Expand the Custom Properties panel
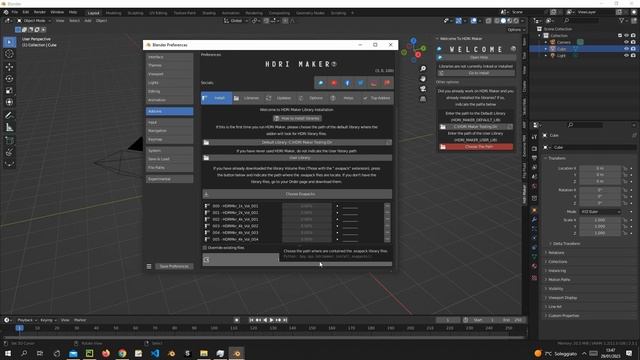The image size is (640, 360). pos(563,316)
